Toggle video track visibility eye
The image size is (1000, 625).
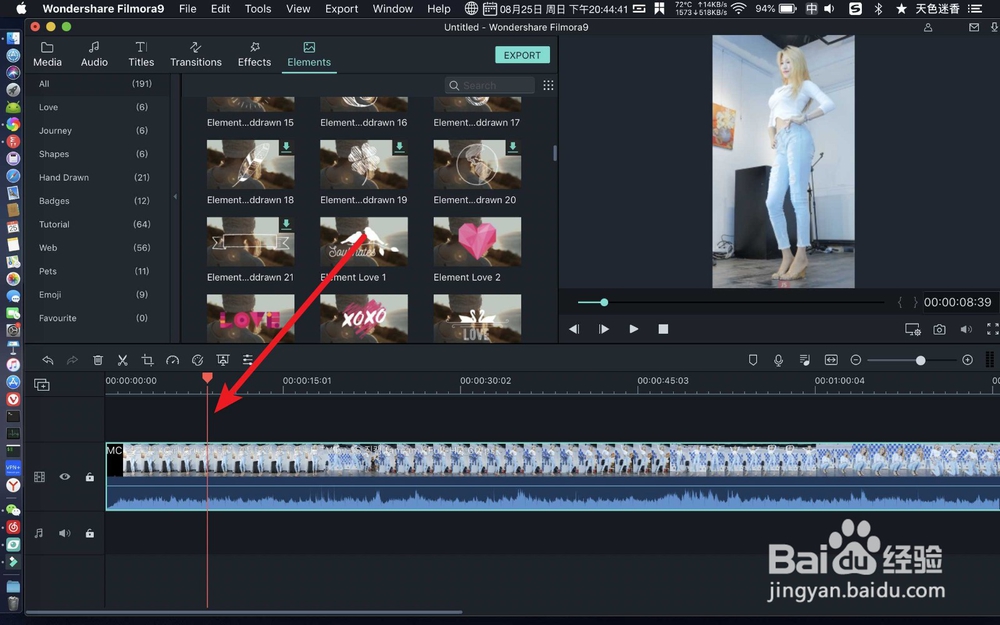[x=65, y=476]
